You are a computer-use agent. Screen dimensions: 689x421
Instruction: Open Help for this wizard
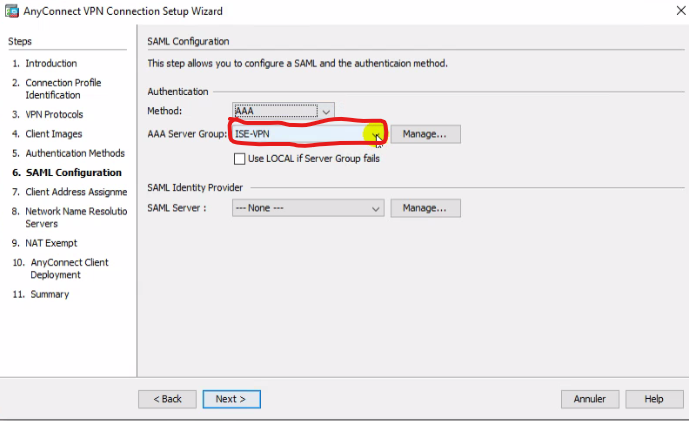click(x=654, y=399)
